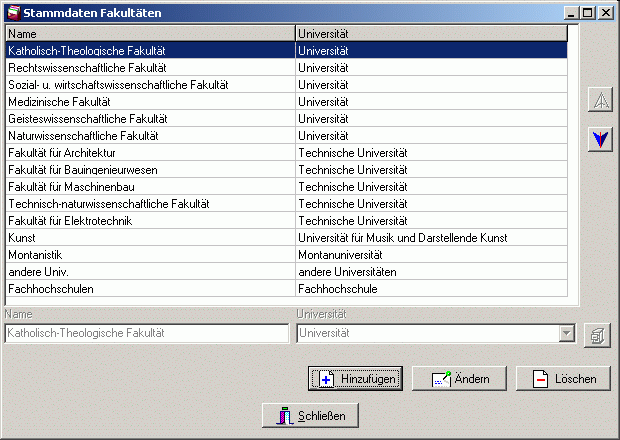Sort by the Name column header
The width and height of the screenshot is (620, 440).
tap(151, 34)
